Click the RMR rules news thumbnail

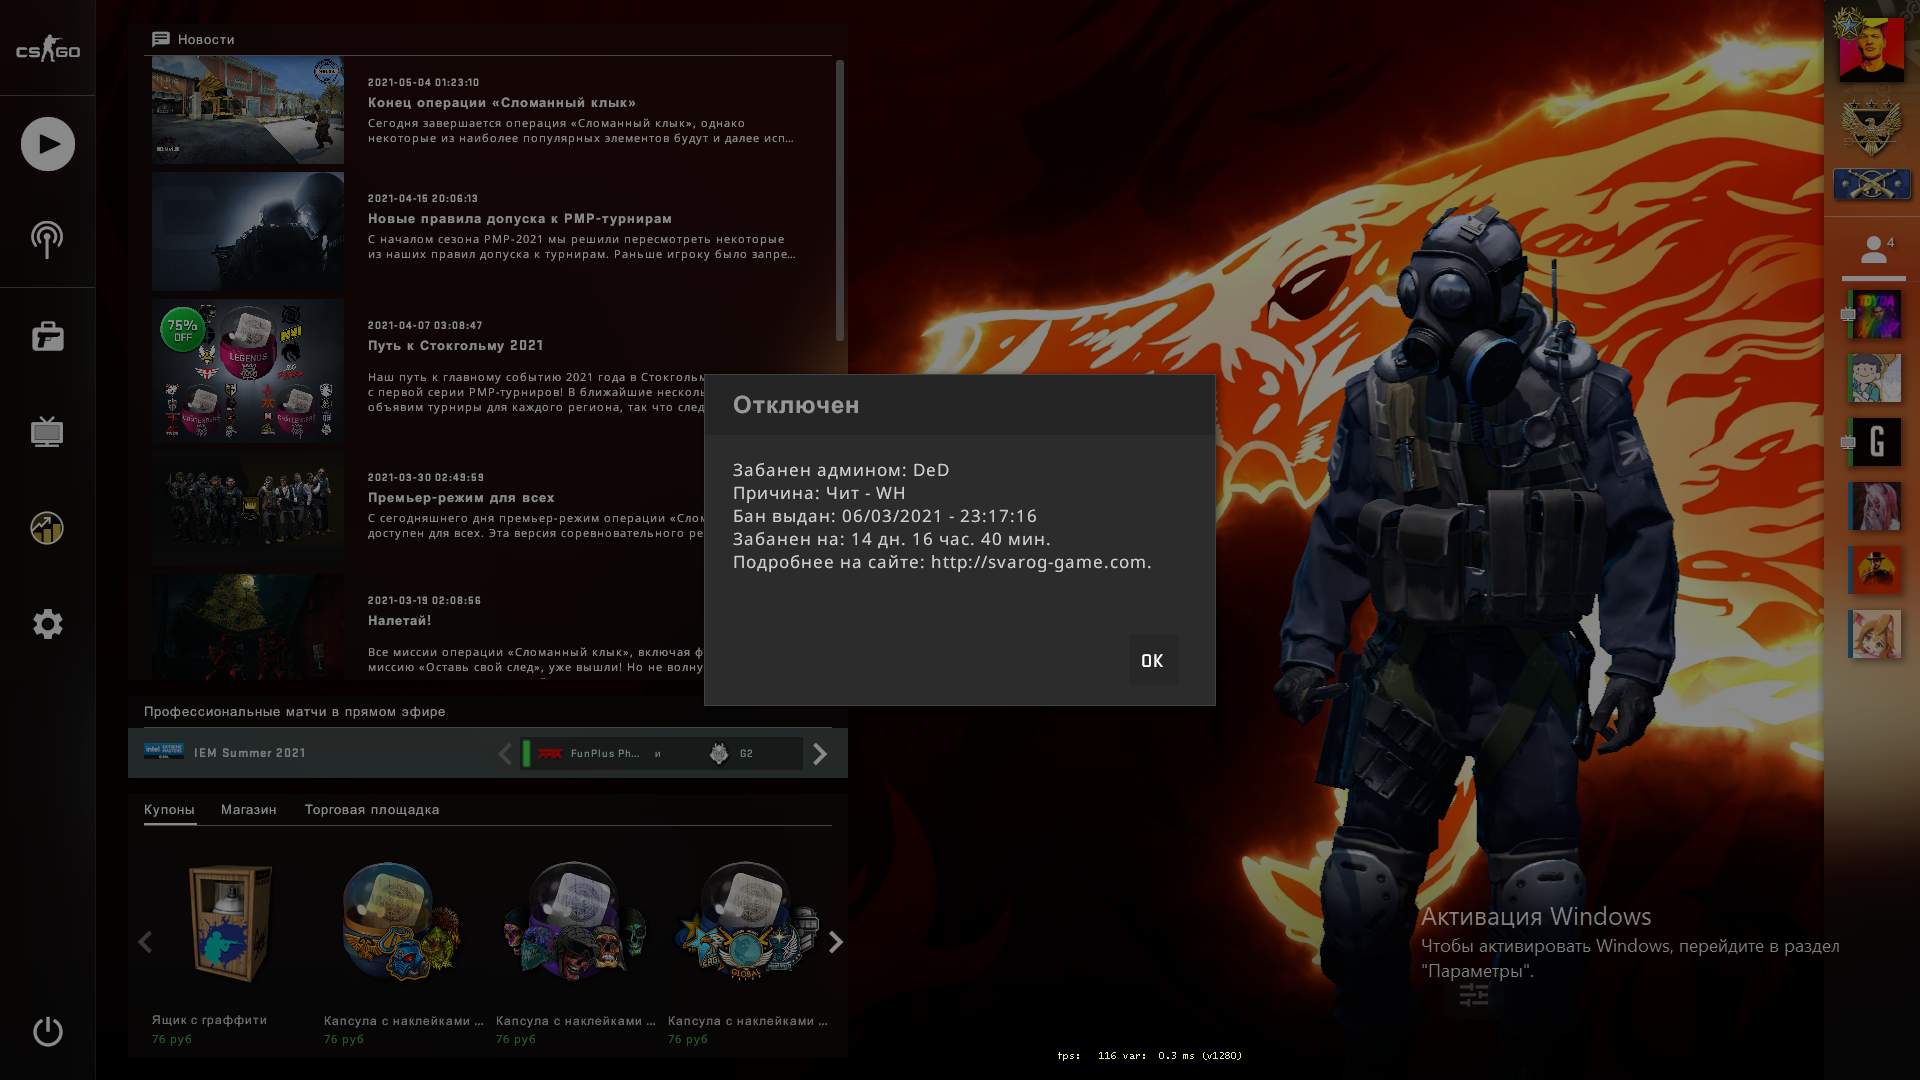tap(248, 231)
